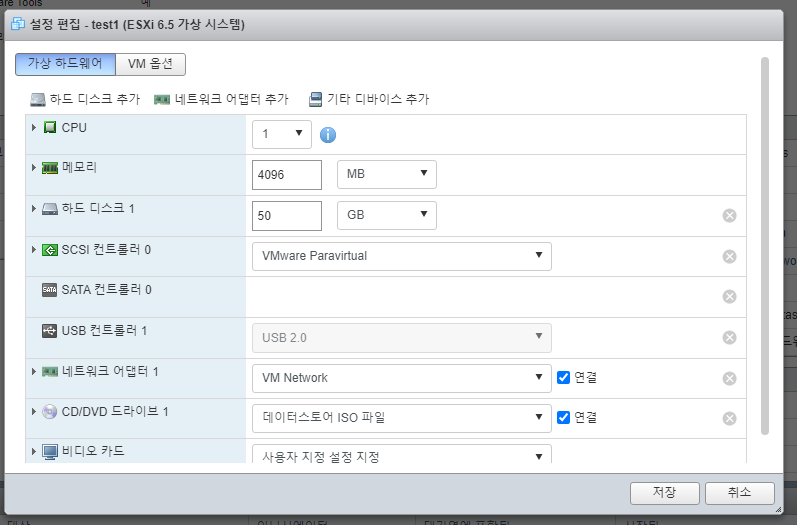Click the SATA 컨트롤러 0 label
The width and height of the screenshot is (797, 525).
(107, 290)
